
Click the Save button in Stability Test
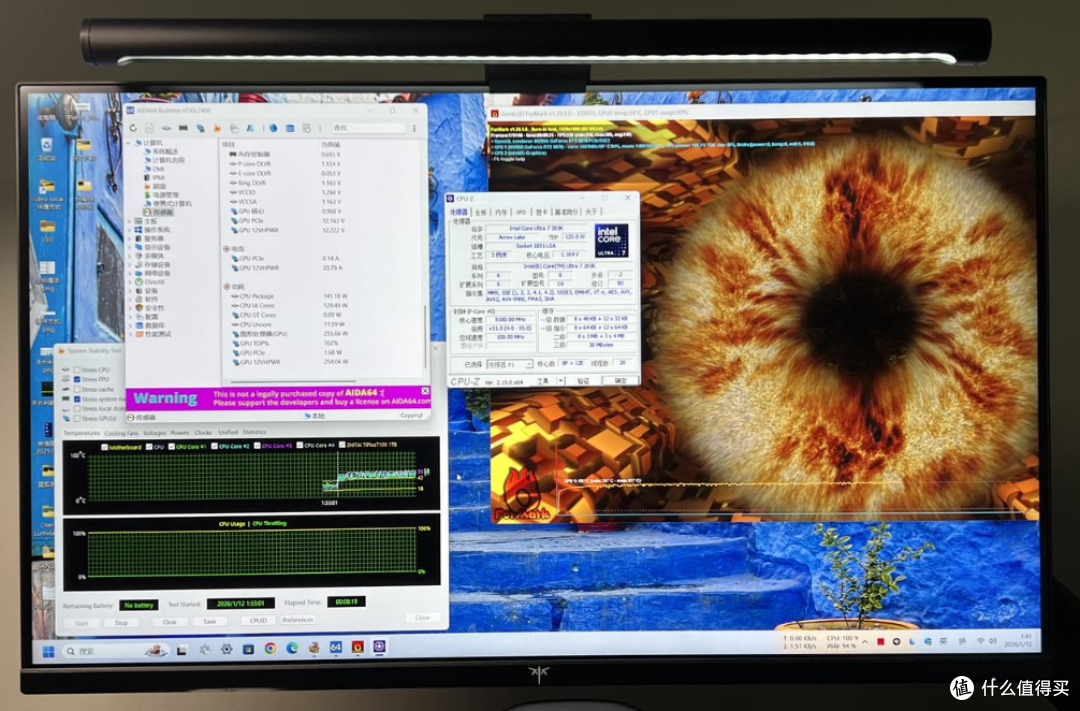209,621
